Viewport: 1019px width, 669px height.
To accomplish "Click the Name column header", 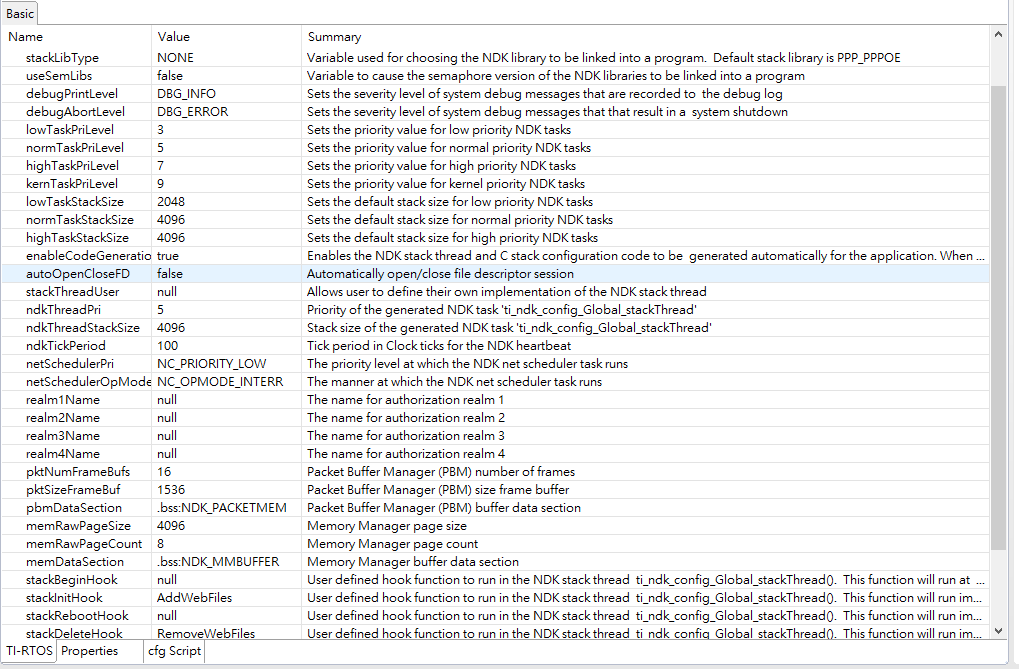I will (25, 37).
